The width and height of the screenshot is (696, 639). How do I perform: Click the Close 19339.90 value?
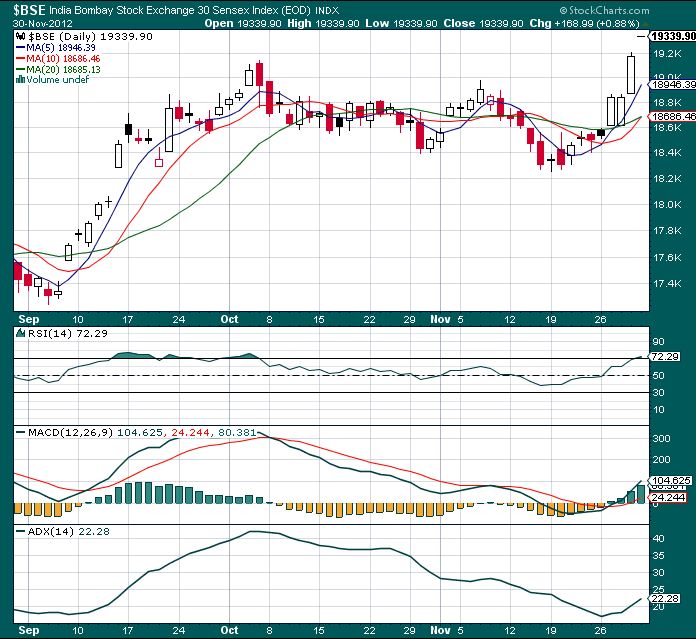(x=483, y=24)
